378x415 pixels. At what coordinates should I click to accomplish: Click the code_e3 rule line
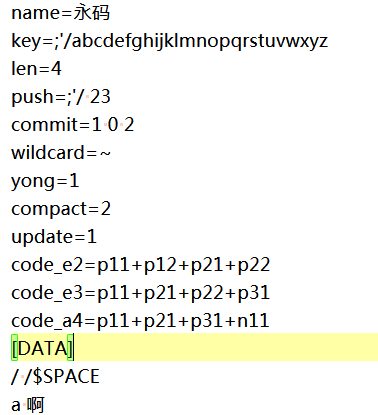click(x=140, y=293)
